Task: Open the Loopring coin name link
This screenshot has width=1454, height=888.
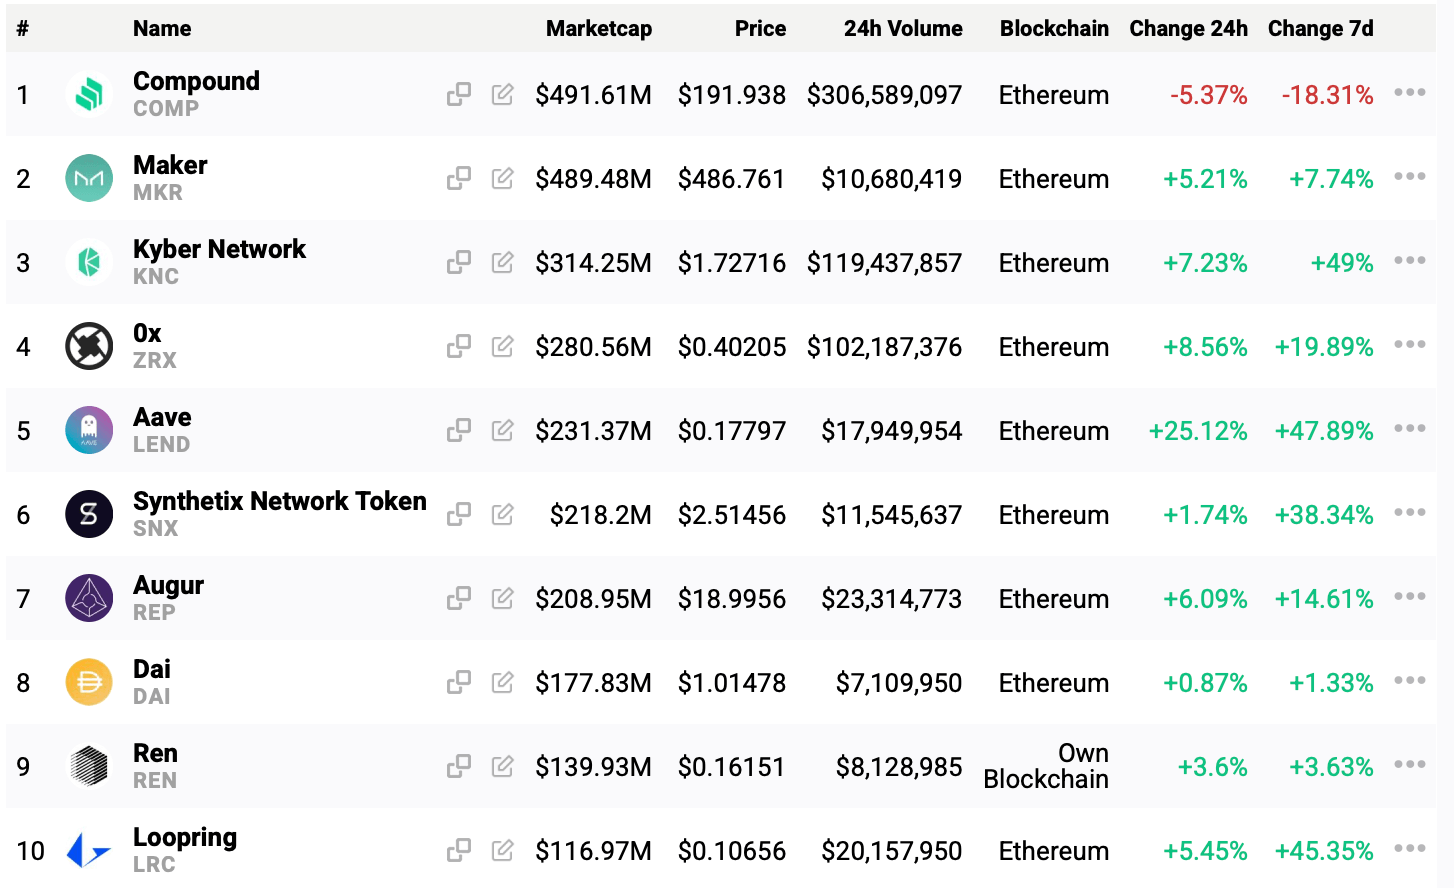Action: (x=185, y=837)
